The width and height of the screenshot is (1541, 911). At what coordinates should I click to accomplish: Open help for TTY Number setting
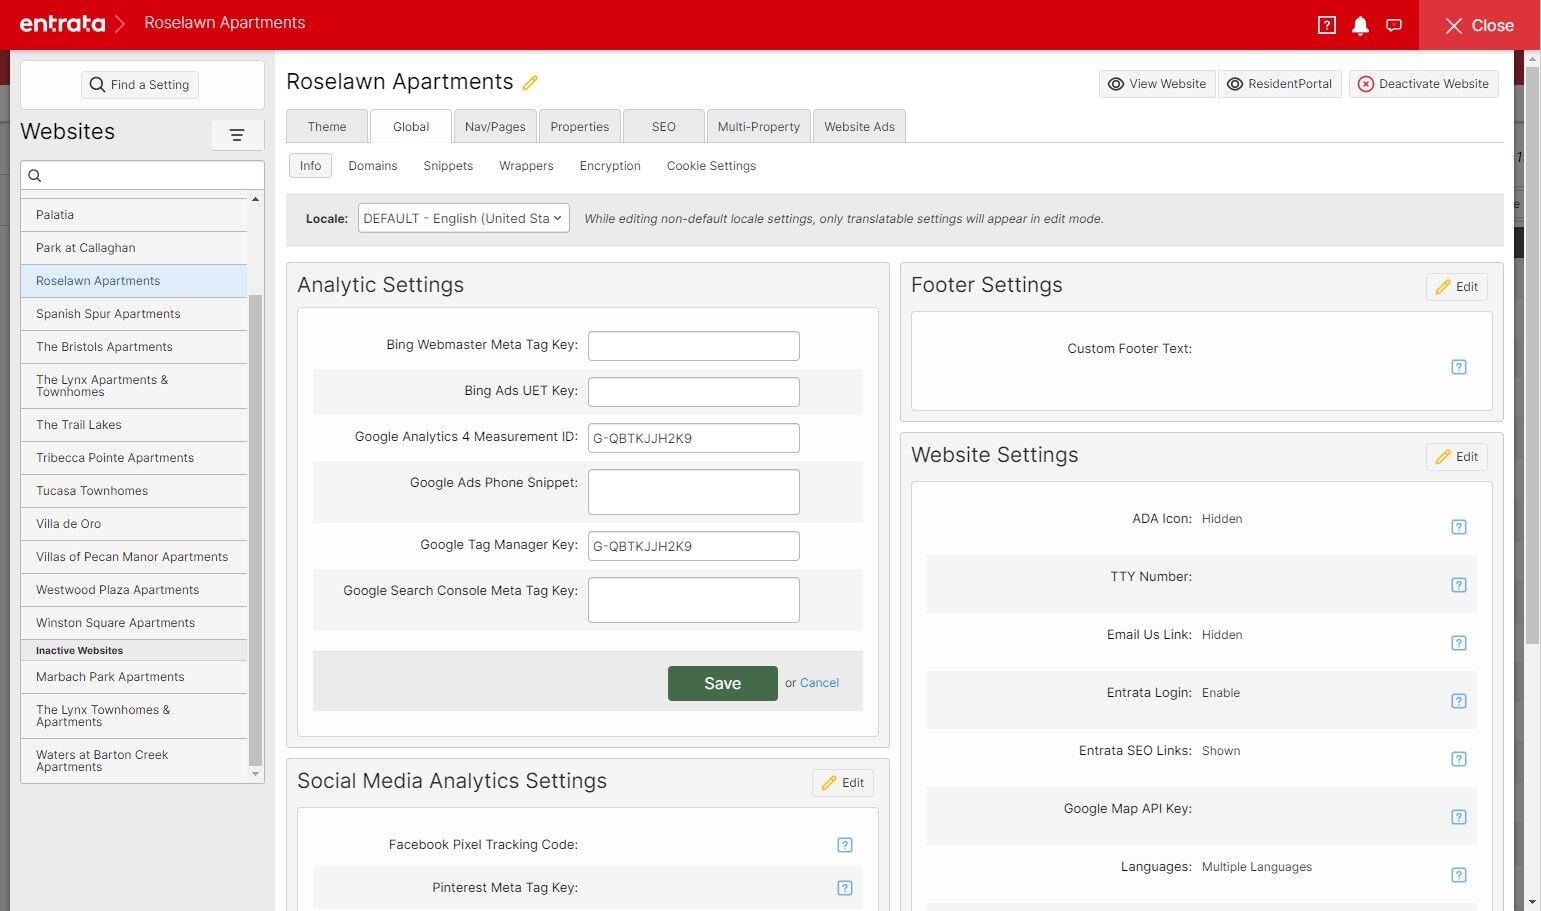point(1459,585)
